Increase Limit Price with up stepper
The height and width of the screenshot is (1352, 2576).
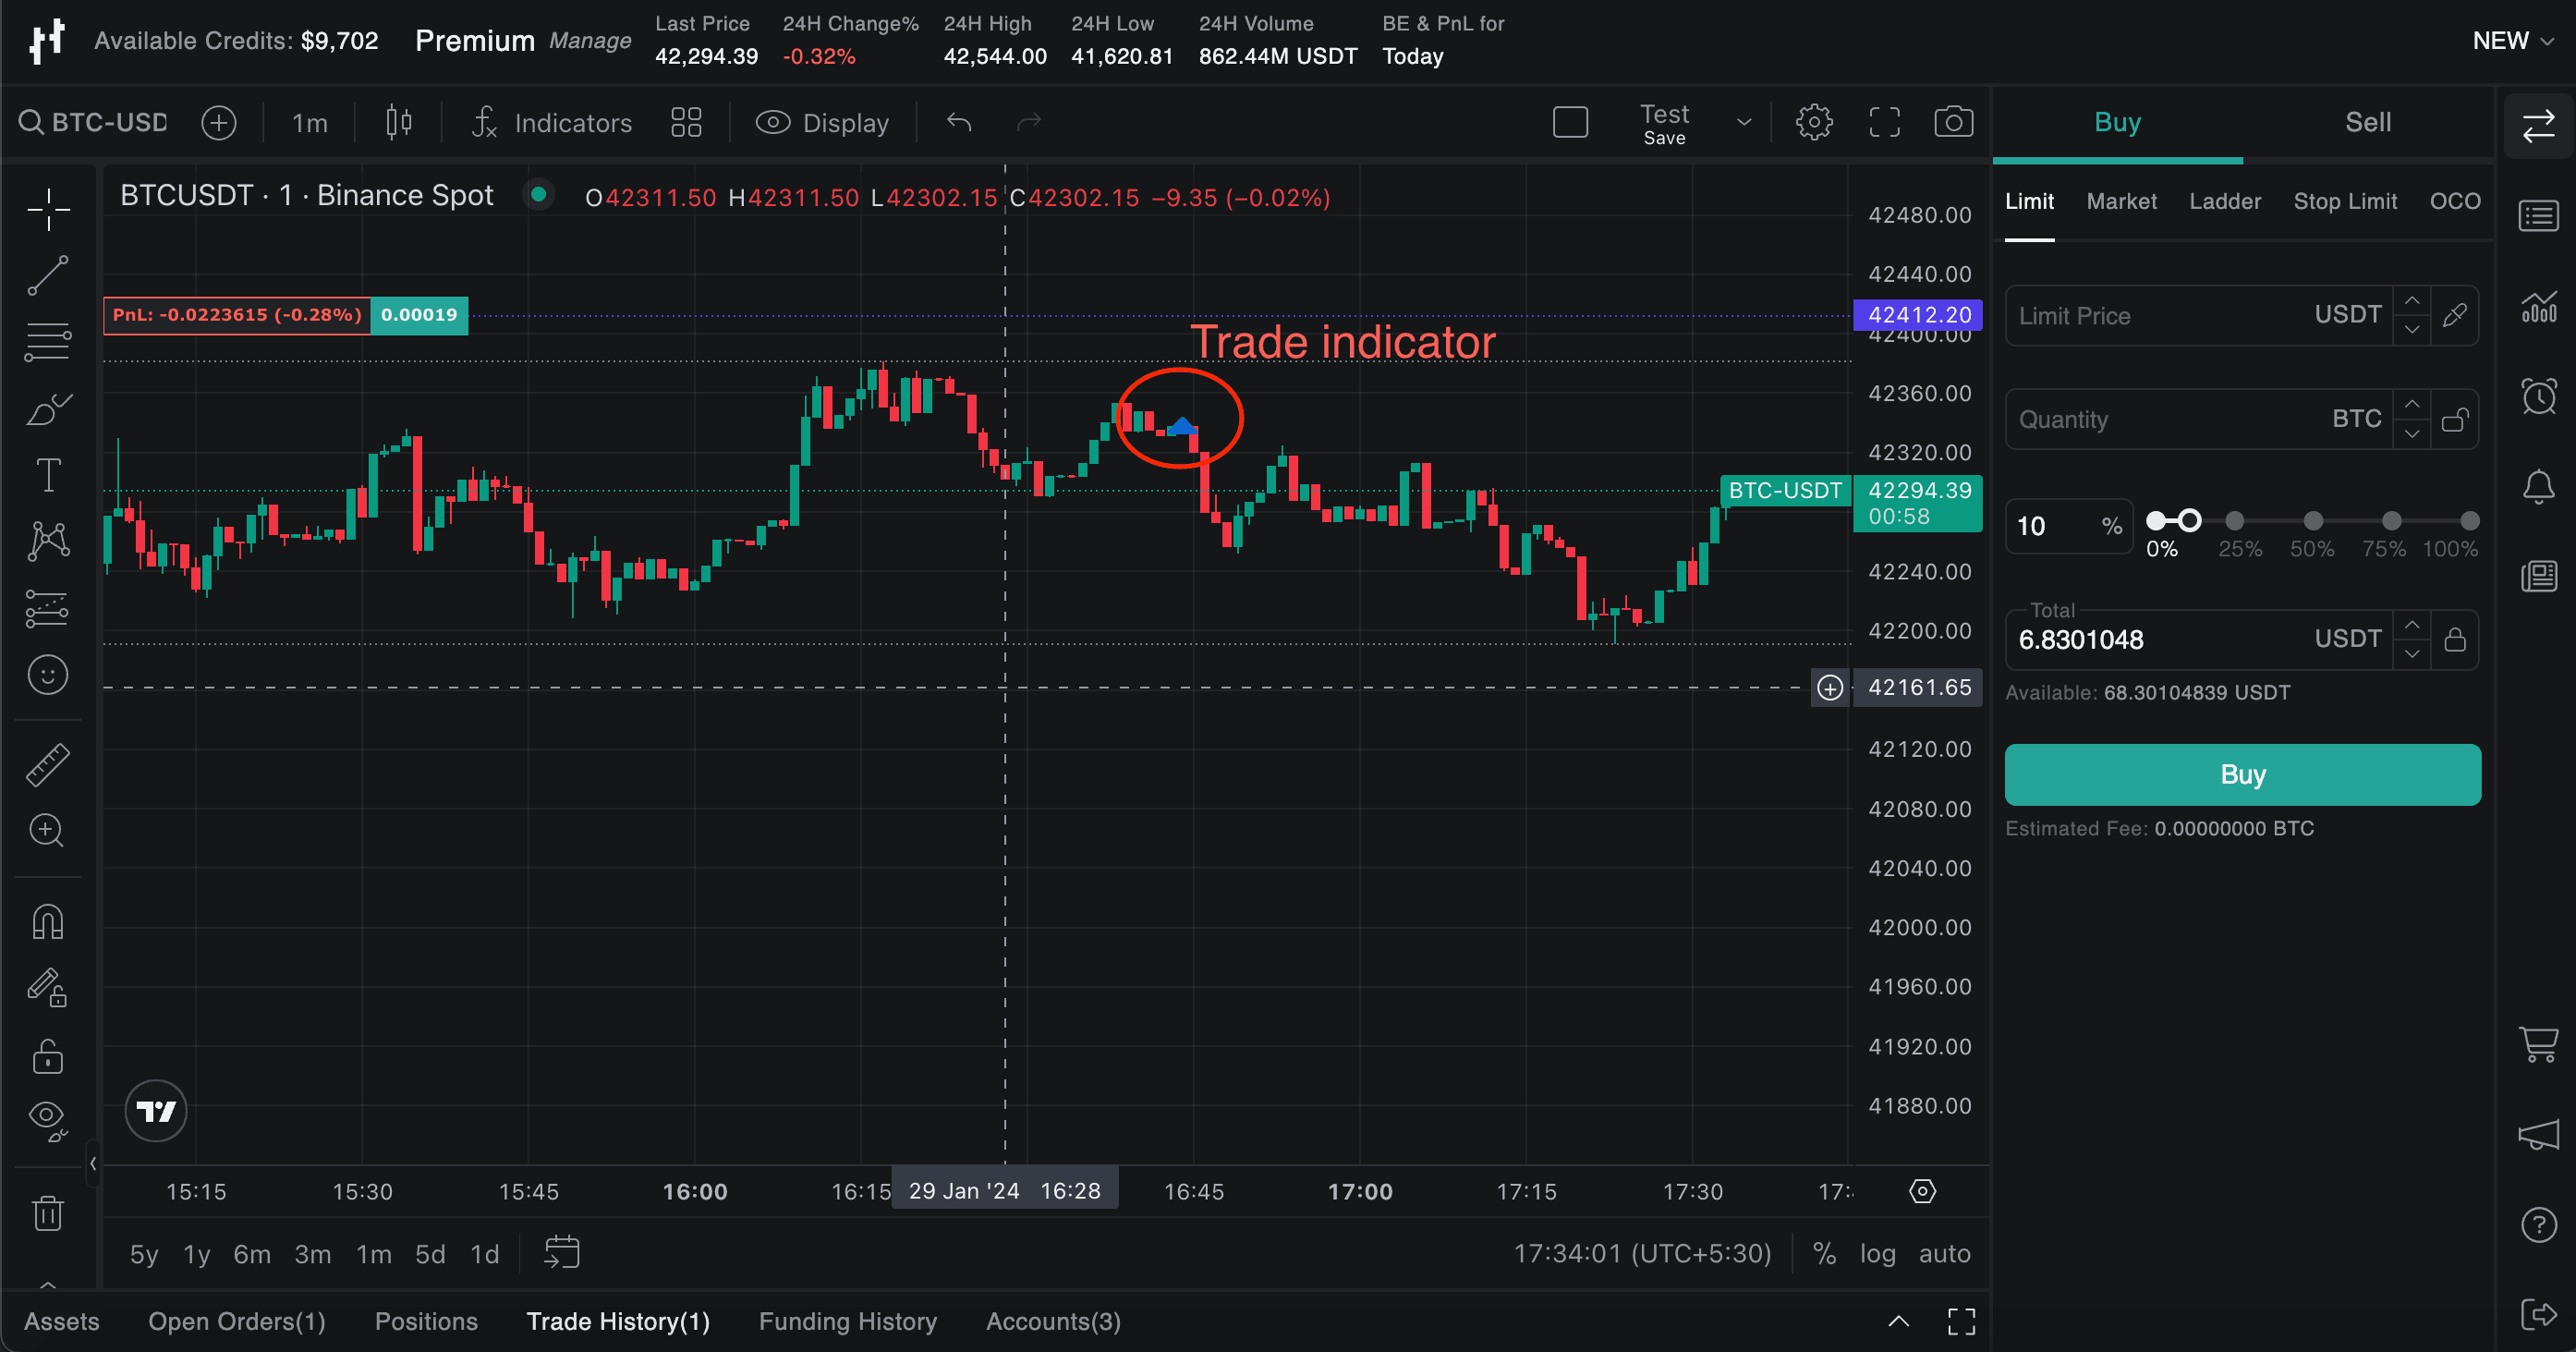(2412, 301)
